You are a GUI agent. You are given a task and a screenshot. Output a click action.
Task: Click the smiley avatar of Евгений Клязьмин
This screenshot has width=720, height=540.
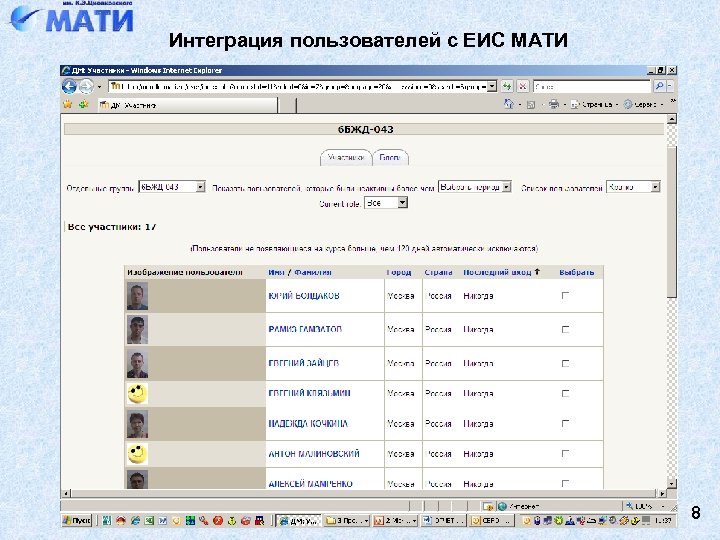(137, 394)
